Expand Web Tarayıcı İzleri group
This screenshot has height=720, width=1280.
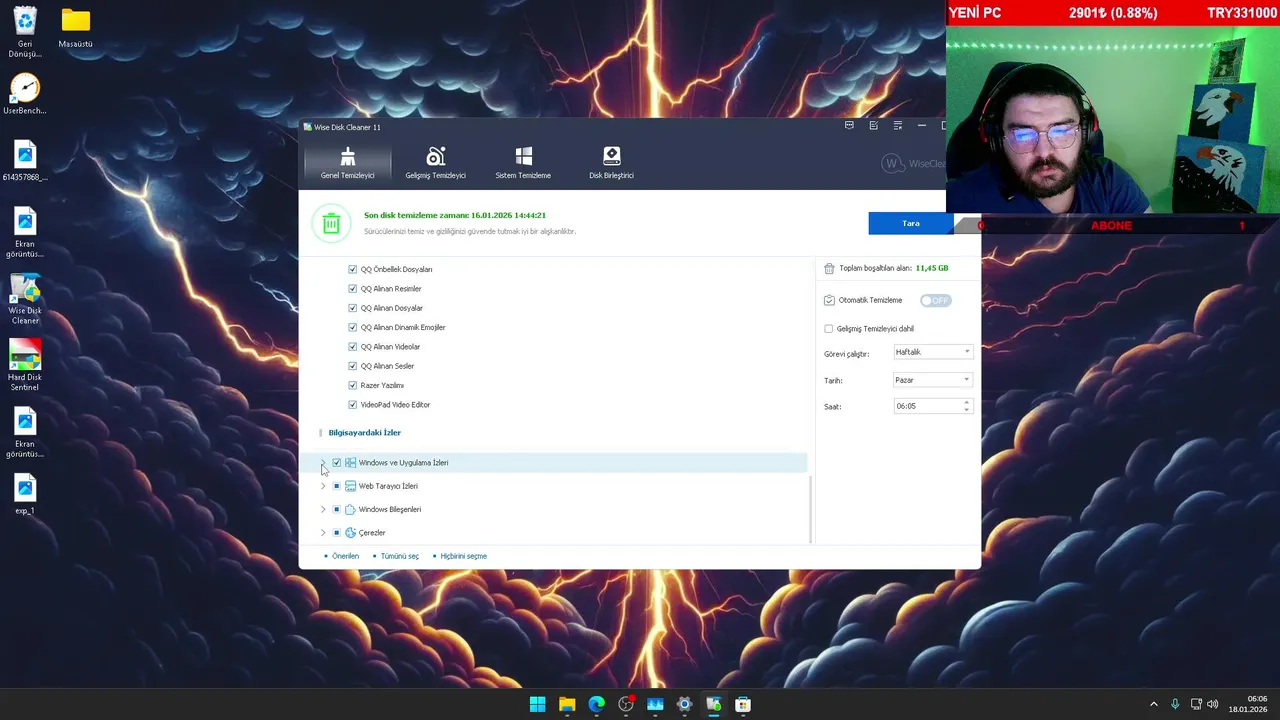coord(323,486)
